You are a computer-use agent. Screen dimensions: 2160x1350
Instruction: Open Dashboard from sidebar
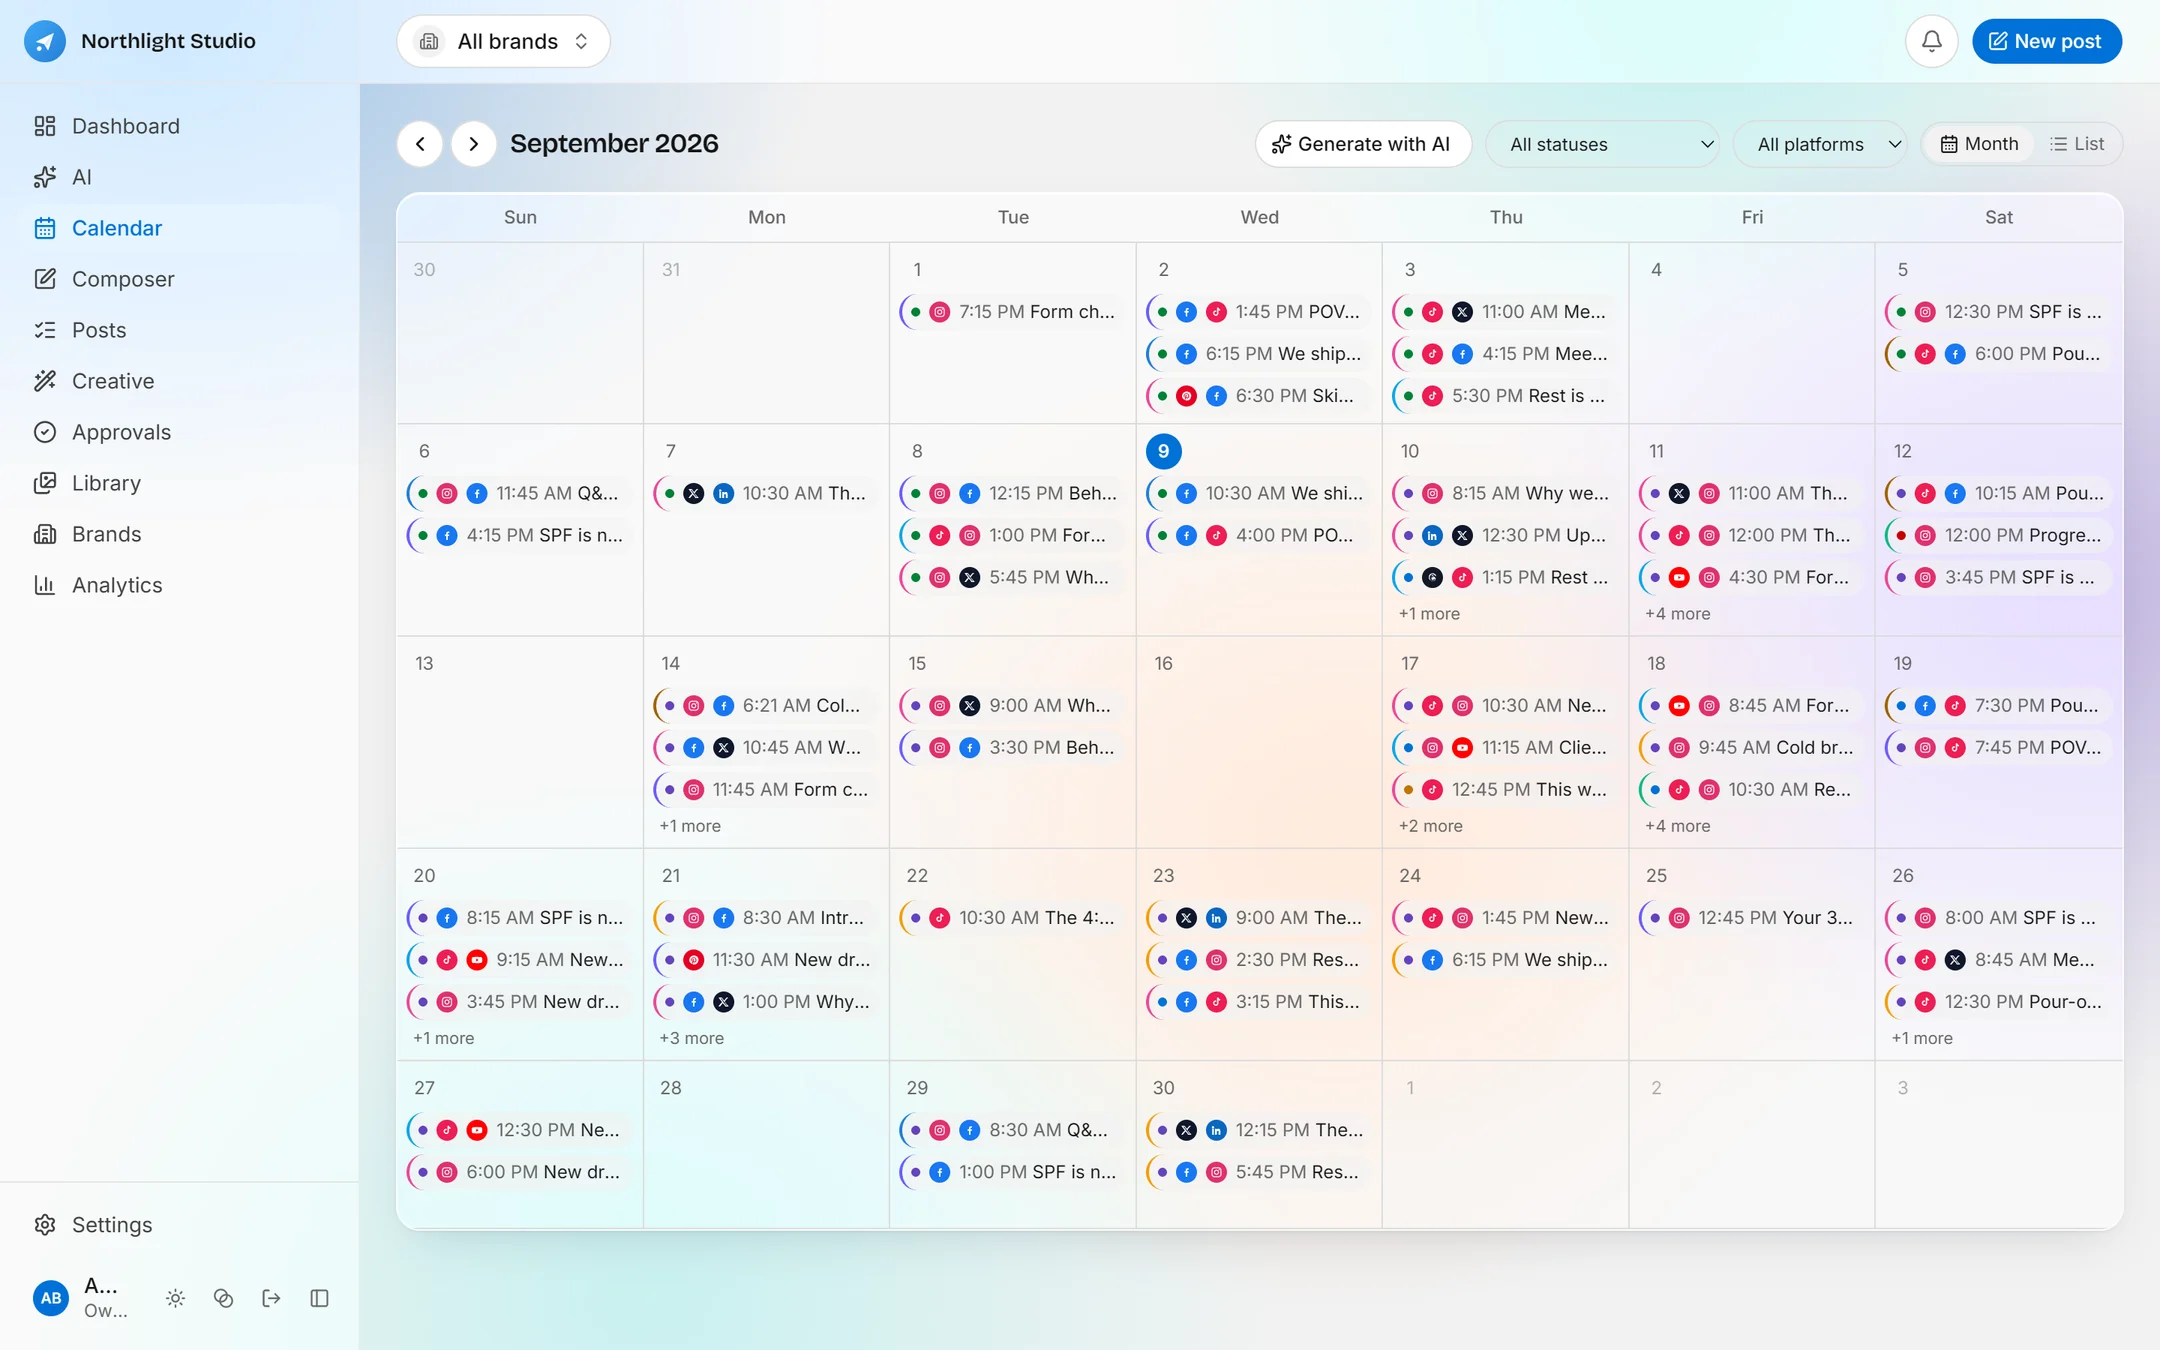point(180,126)
